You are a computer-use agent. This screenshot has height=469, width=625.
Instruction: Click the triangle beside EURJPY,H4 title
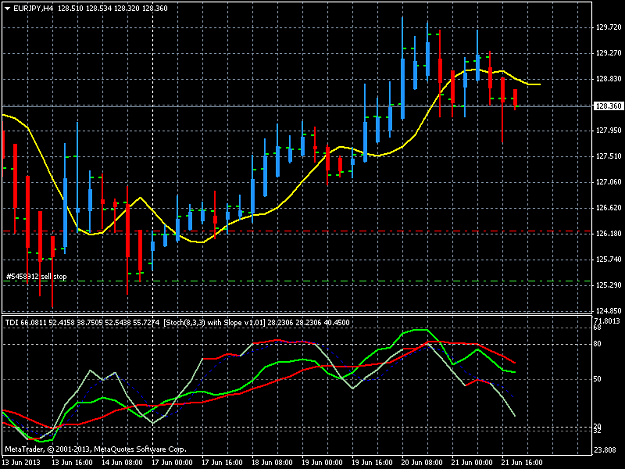pos(7,8)
